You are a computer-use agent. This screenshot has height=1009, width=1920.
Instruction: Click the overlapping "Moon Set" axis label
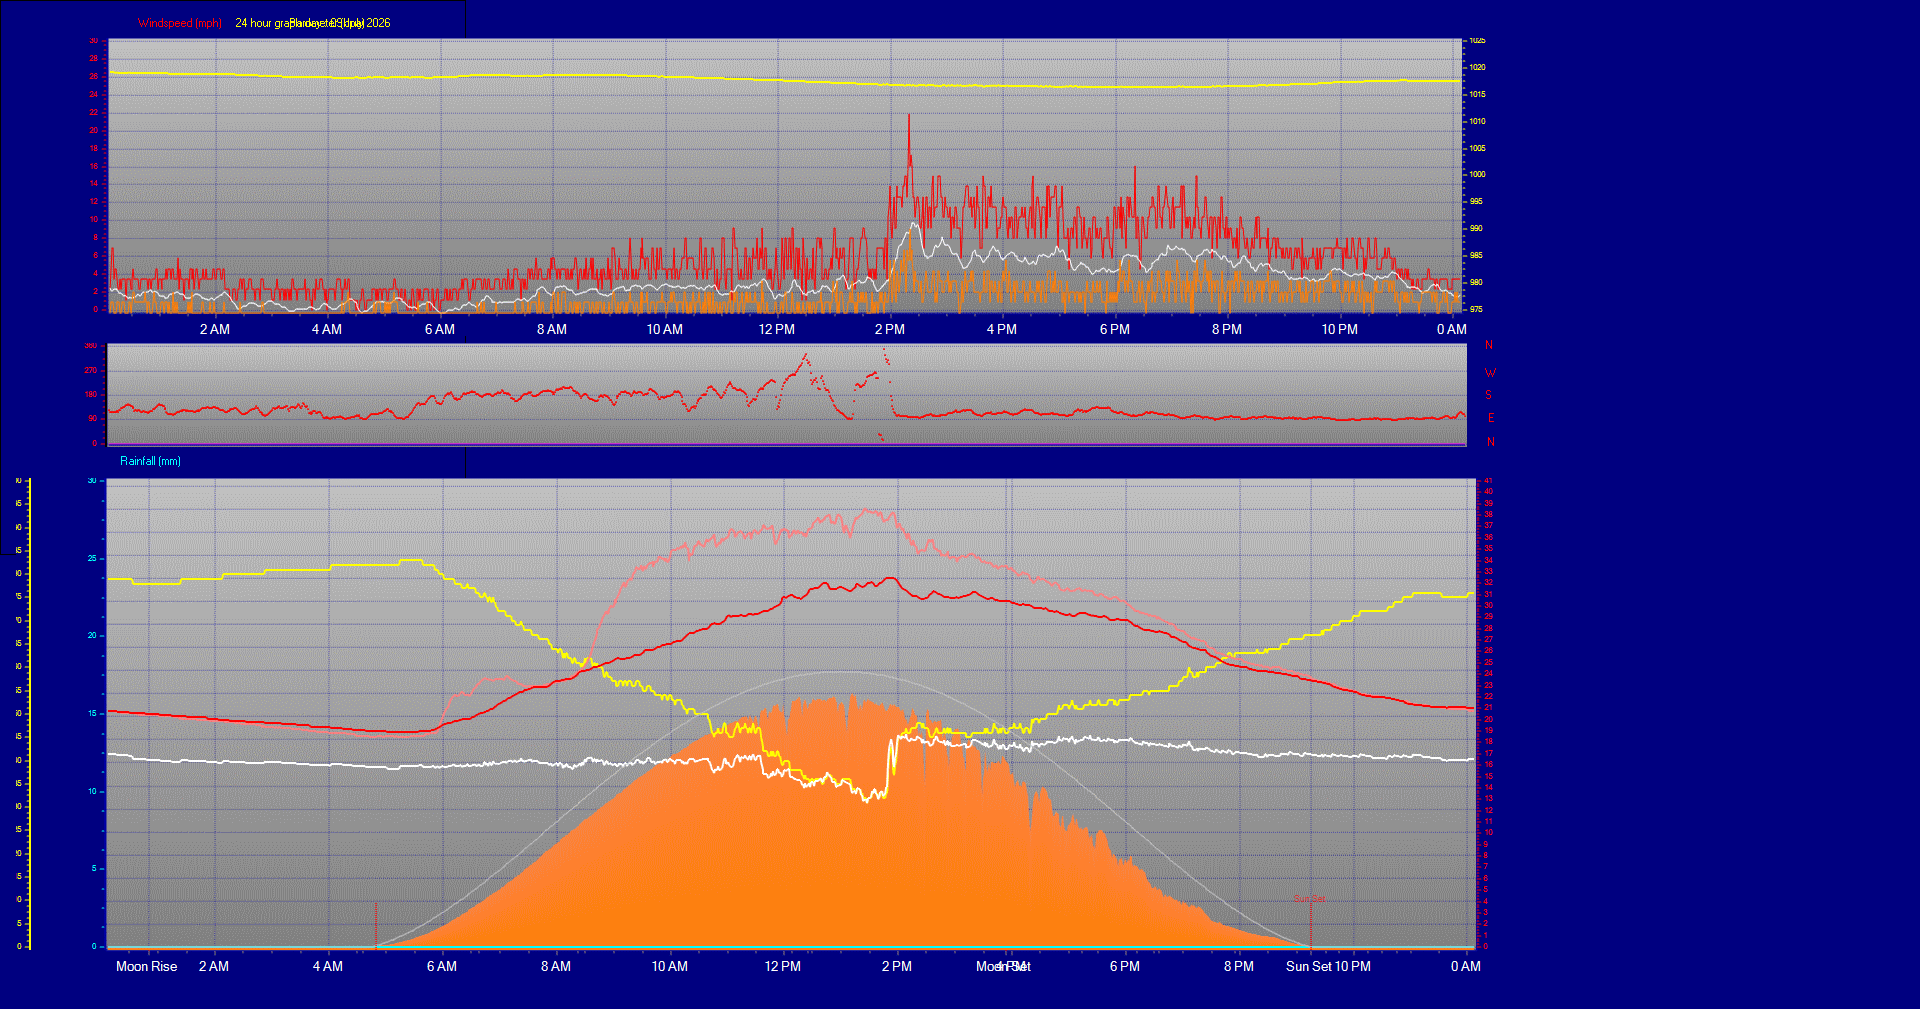pyautogui.click(x=1003, y=966)
